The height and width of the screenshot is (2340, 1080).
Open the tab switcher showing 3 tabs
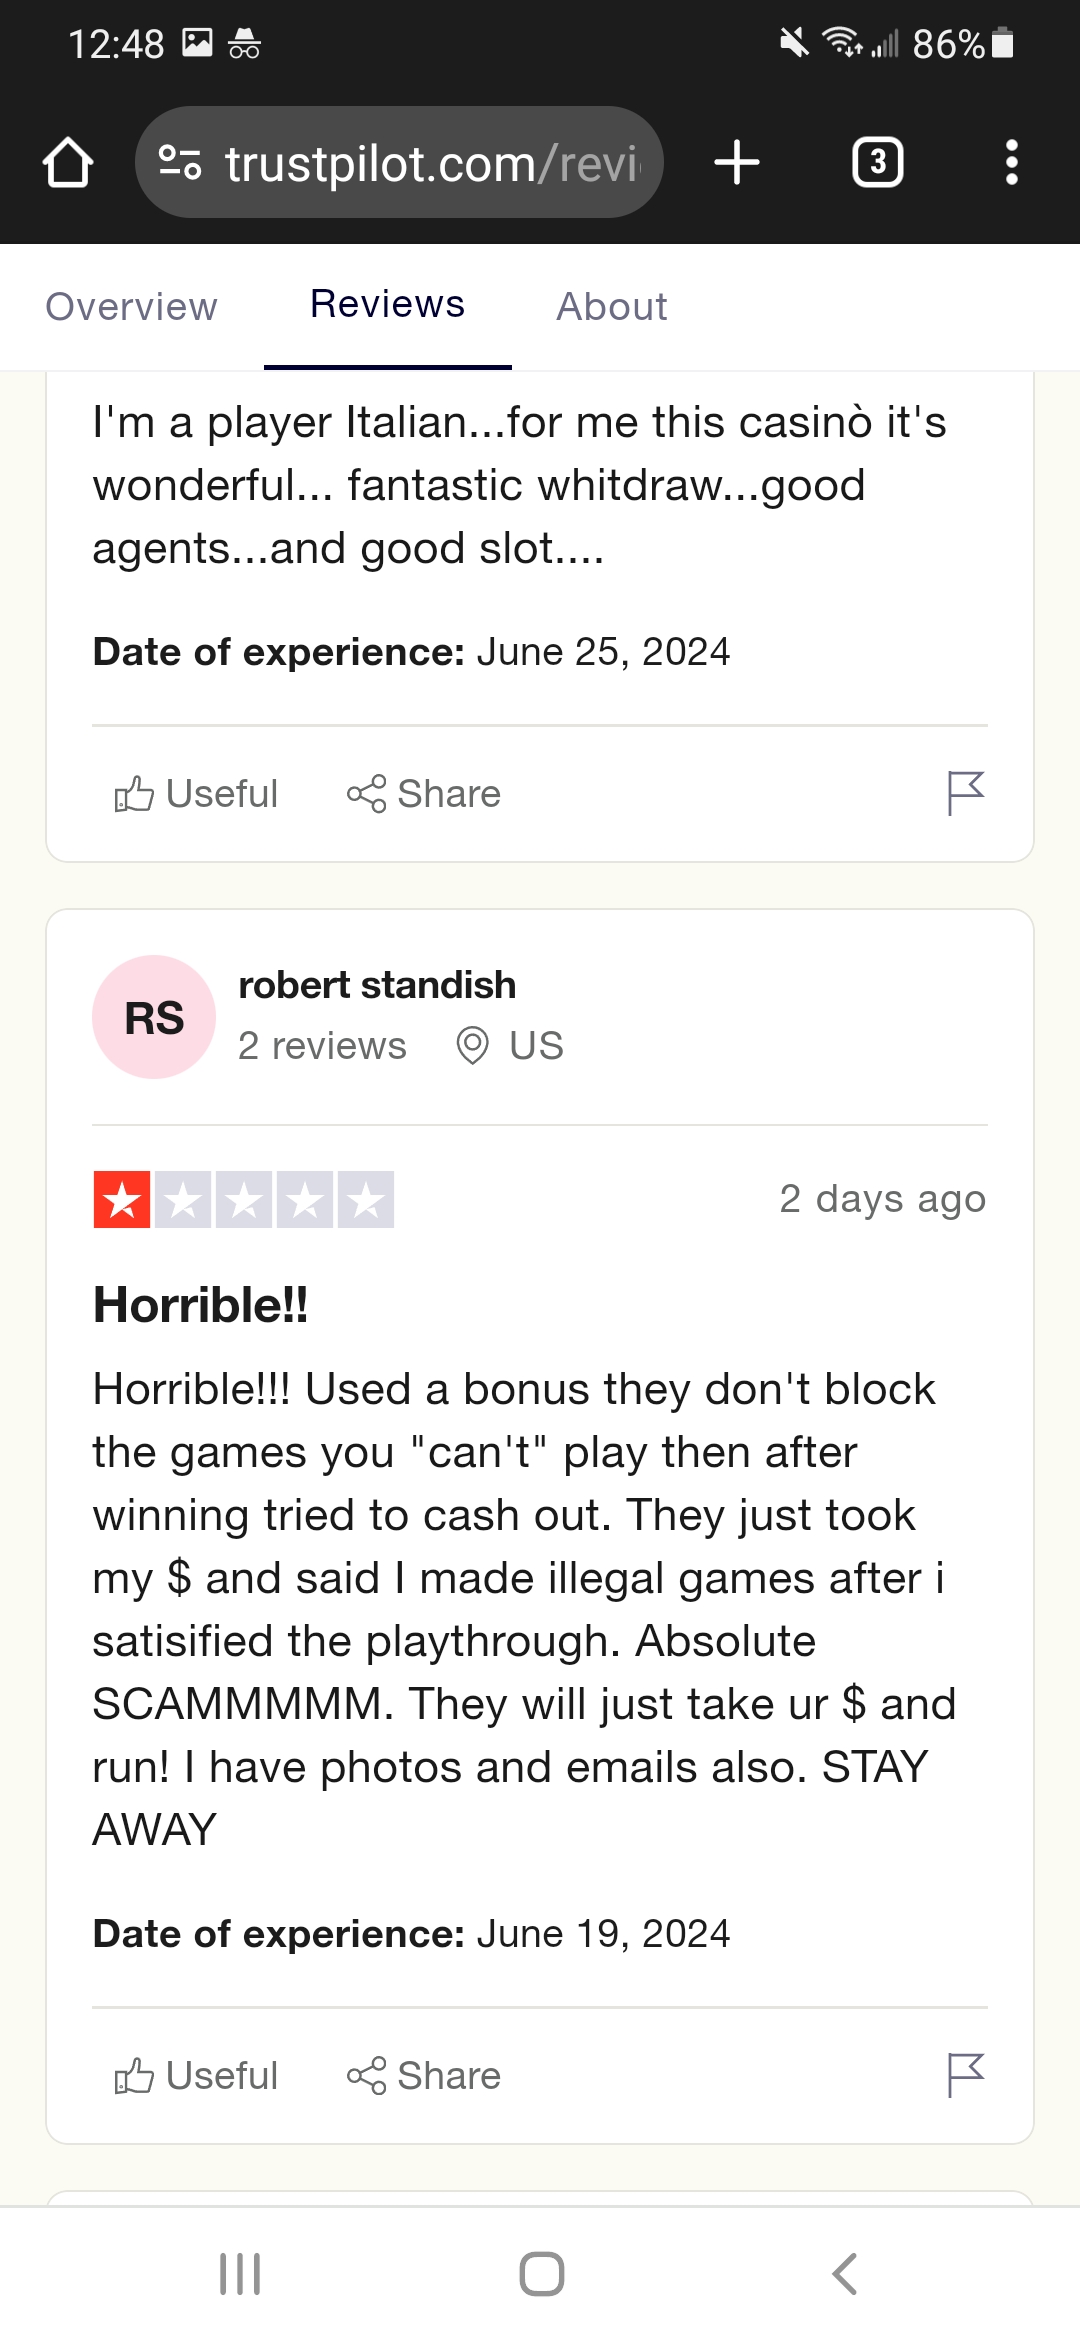[x=878, y=162]
